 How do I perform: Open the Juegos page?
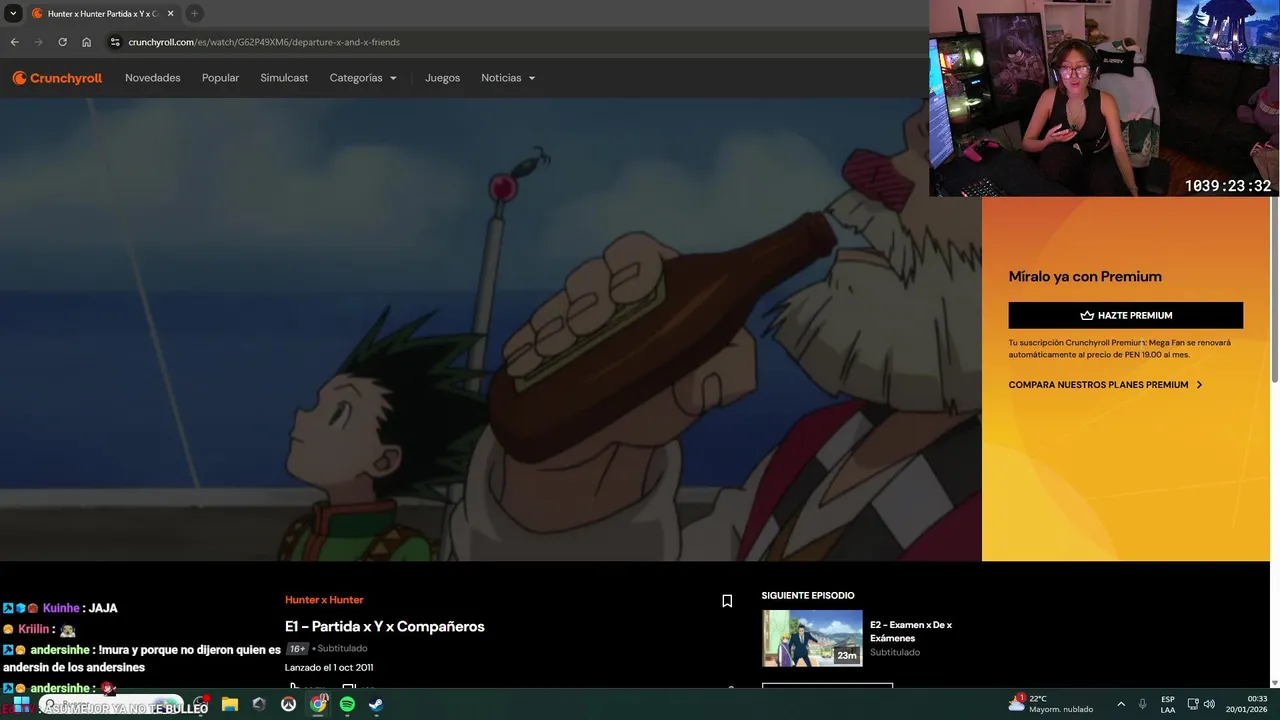pos(442,78)
